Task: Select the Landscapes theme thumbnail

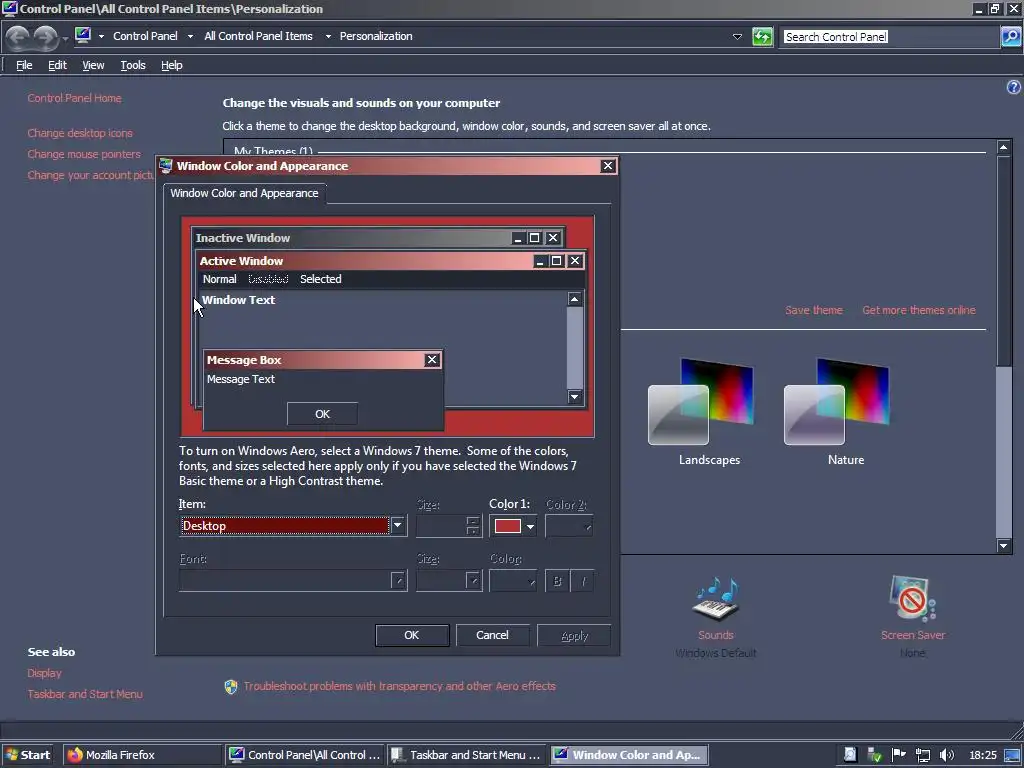Action: (x=701, y=402)
